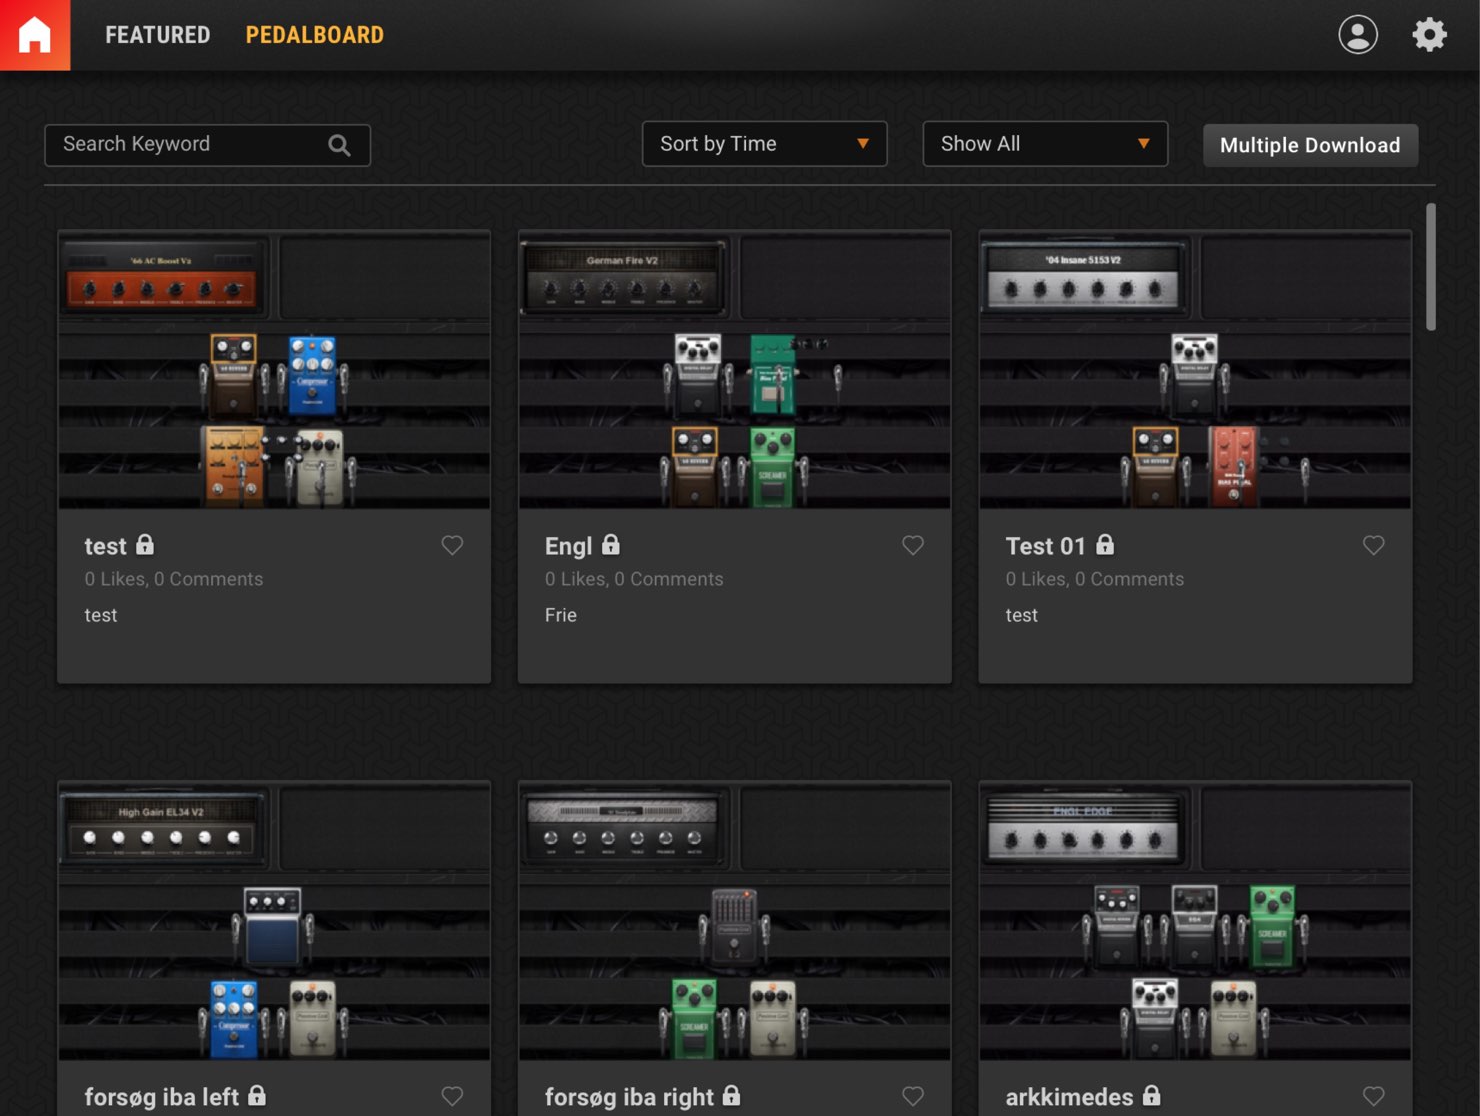Viewport: 1480px width, 1116px height.
Task: Like the 'Engl' pedalboard heart
Action: click(x=913, y=545)
